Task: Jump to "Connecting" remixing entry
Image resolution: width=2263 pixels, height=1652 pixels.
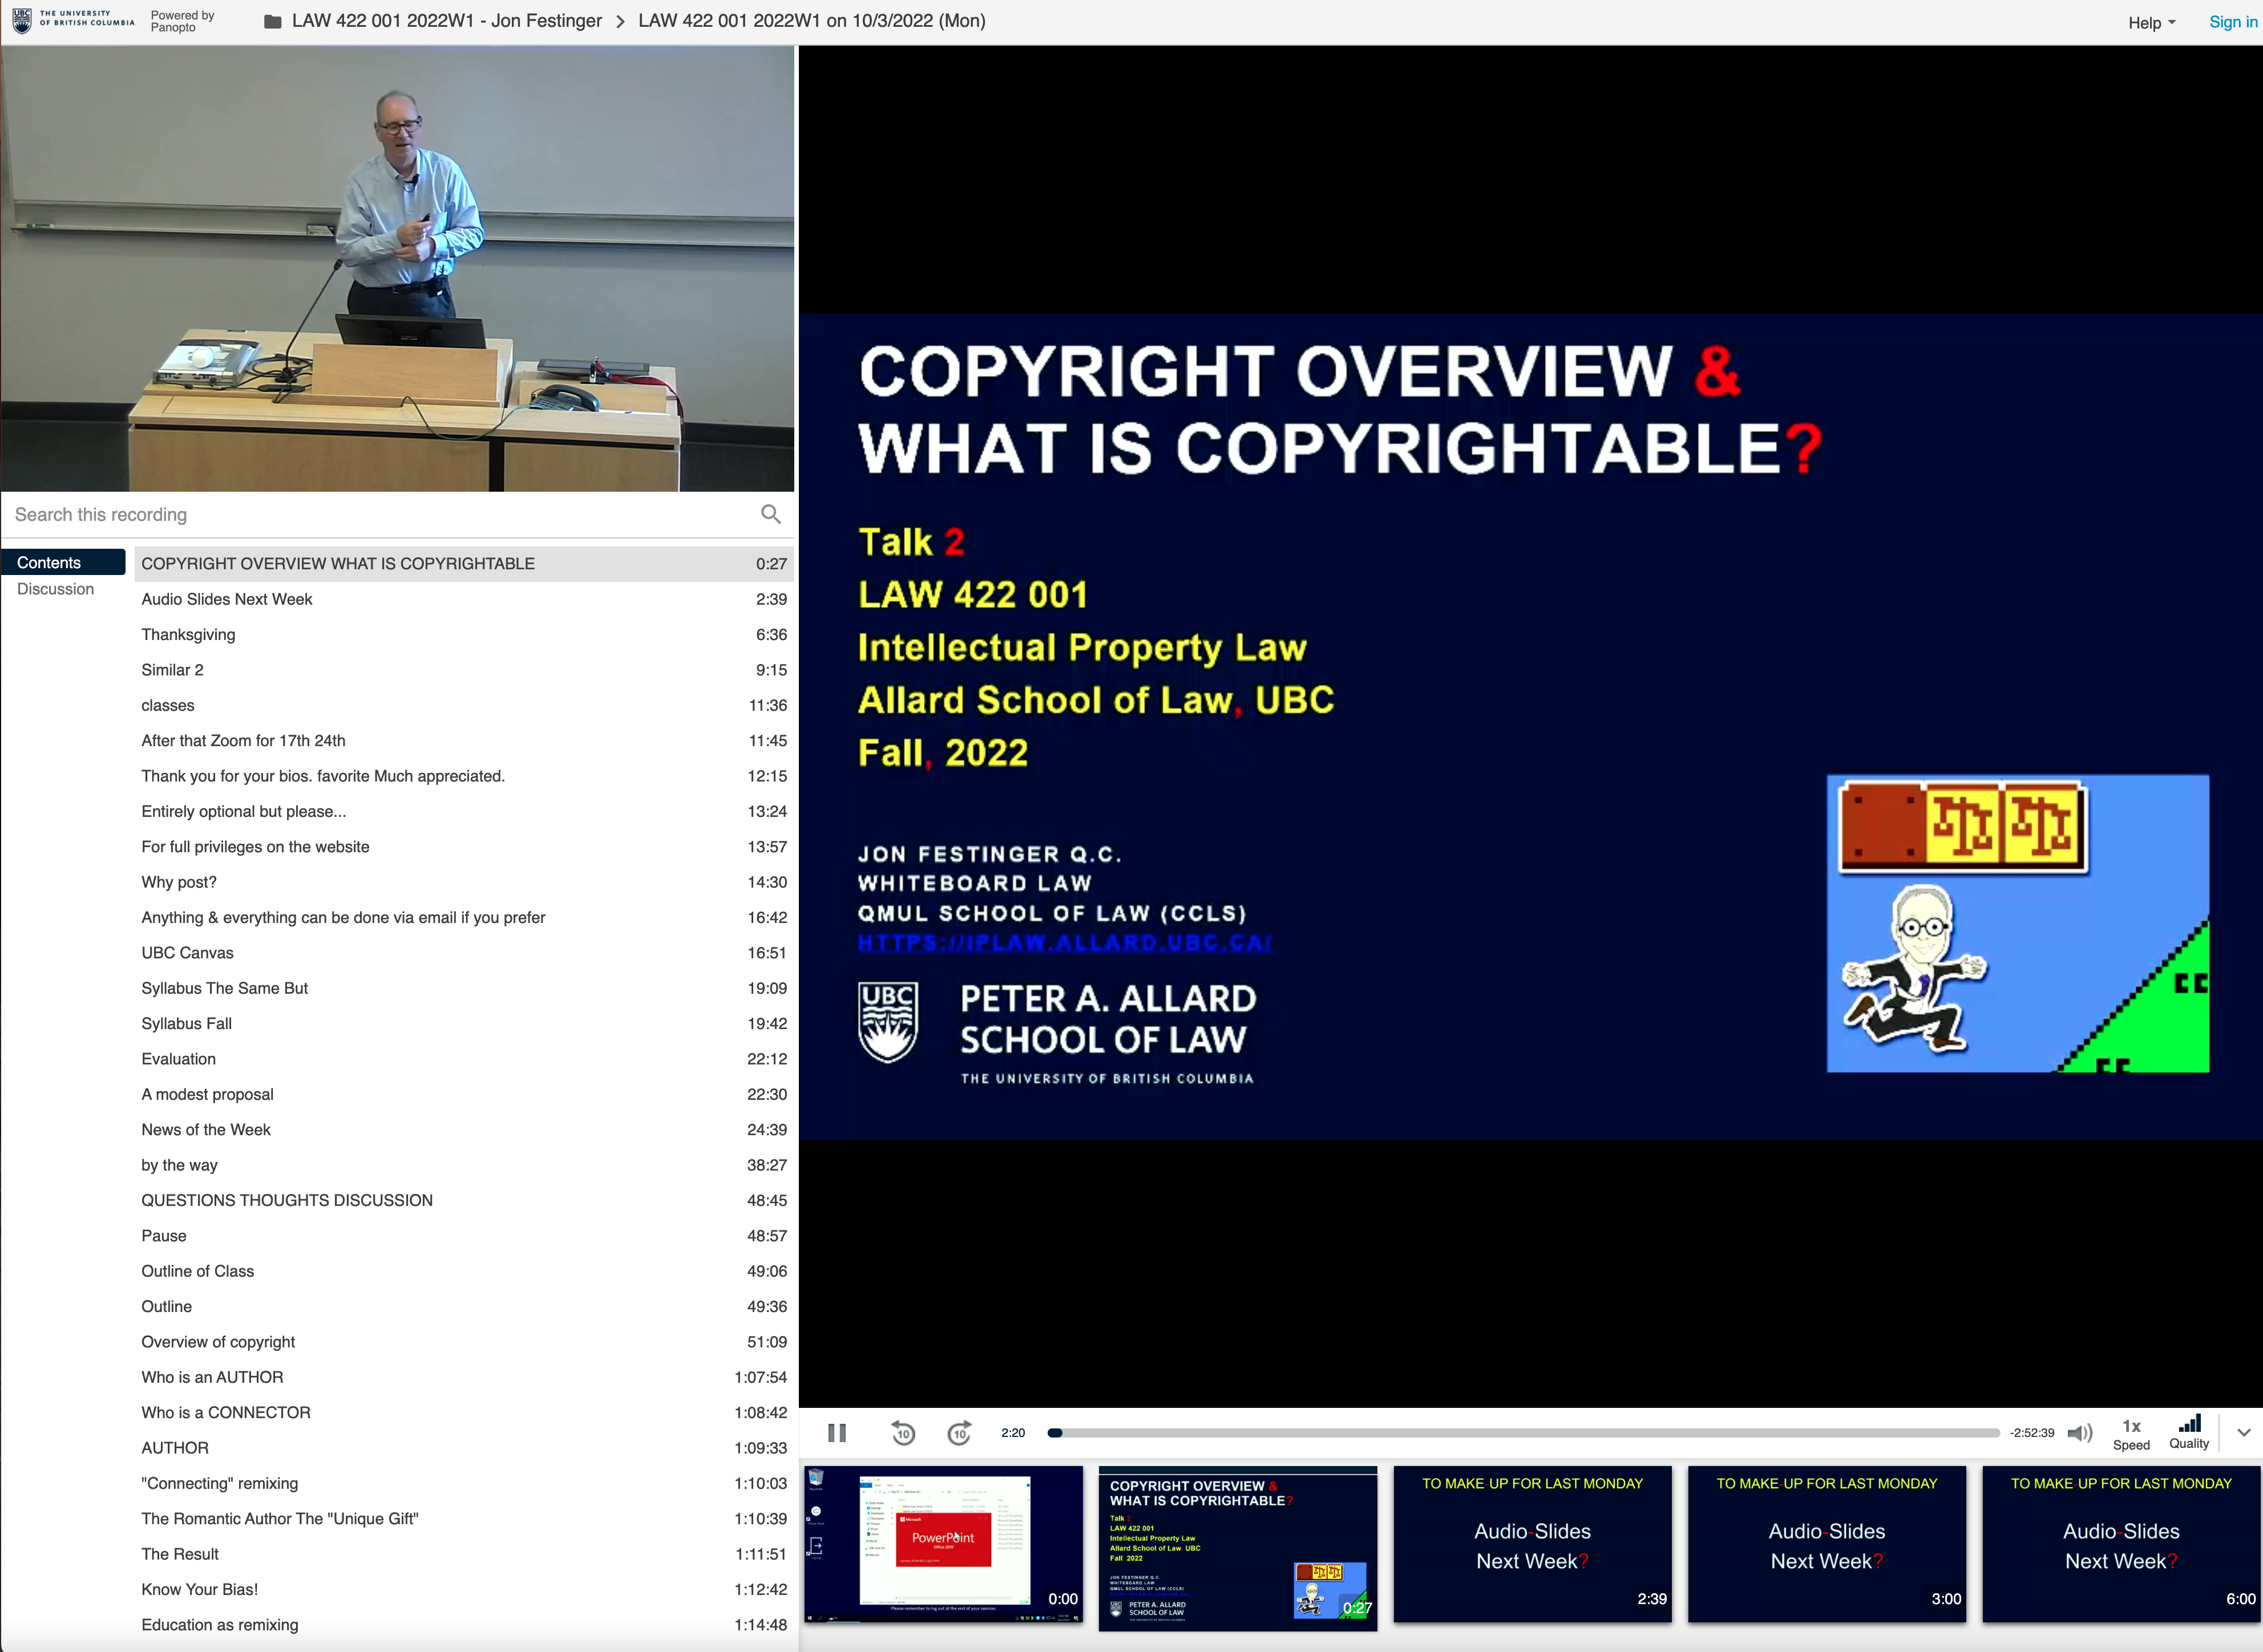Action: point(464,1483)
